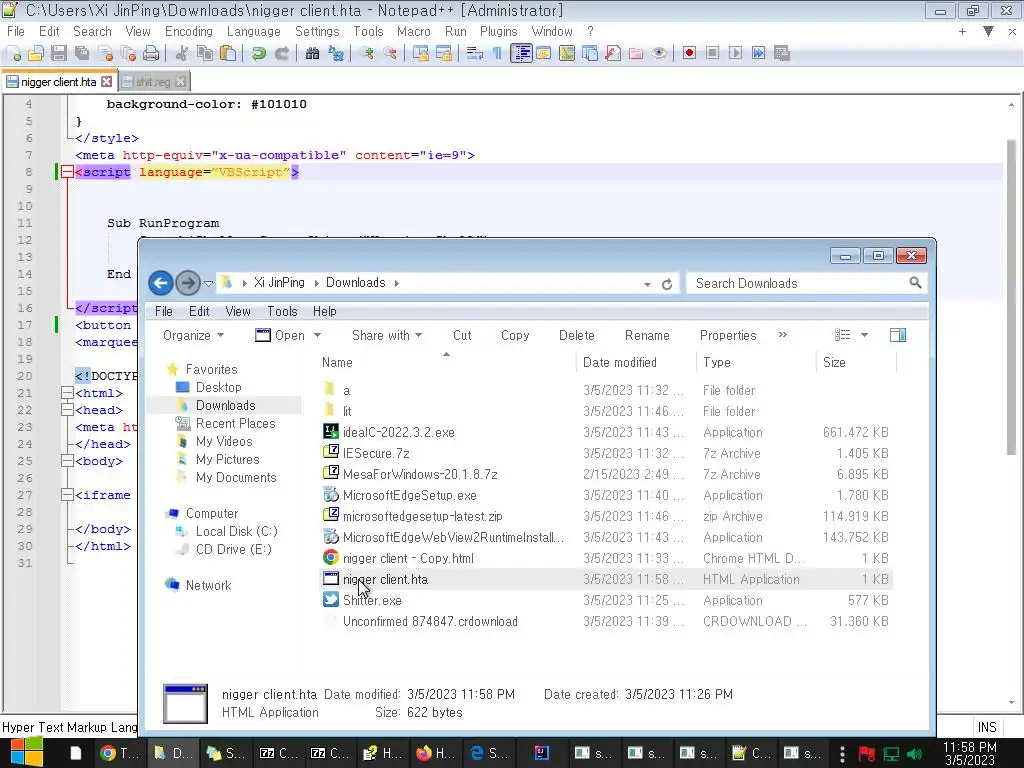
Task: Click the Windows Start button
Action: click(26, 752)
